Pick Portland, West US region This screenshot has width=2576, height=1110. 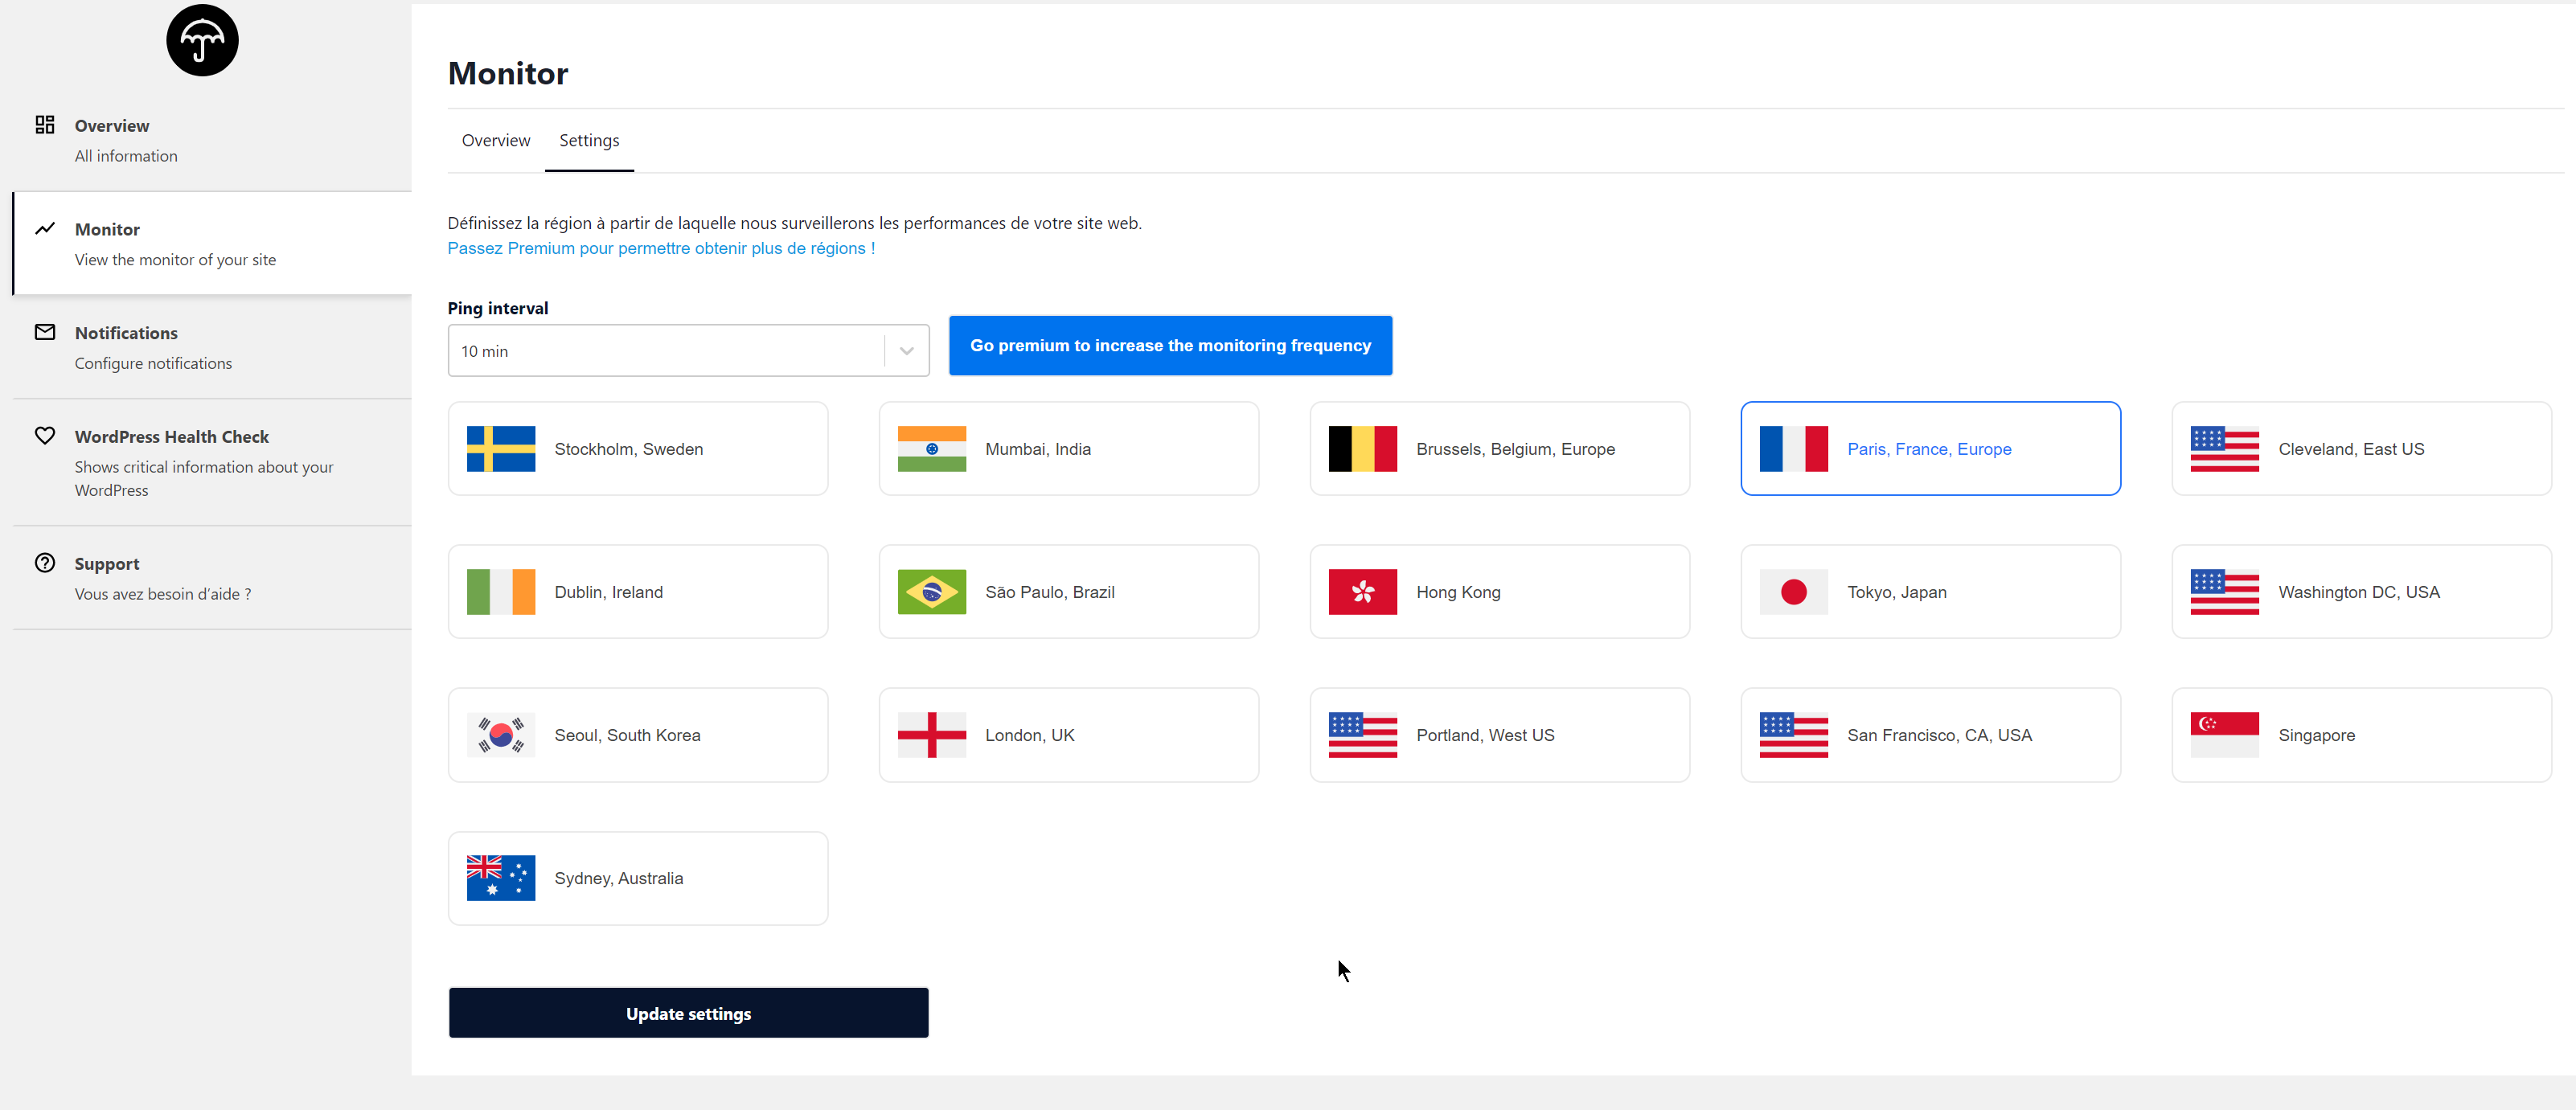tap(1500, 735)
